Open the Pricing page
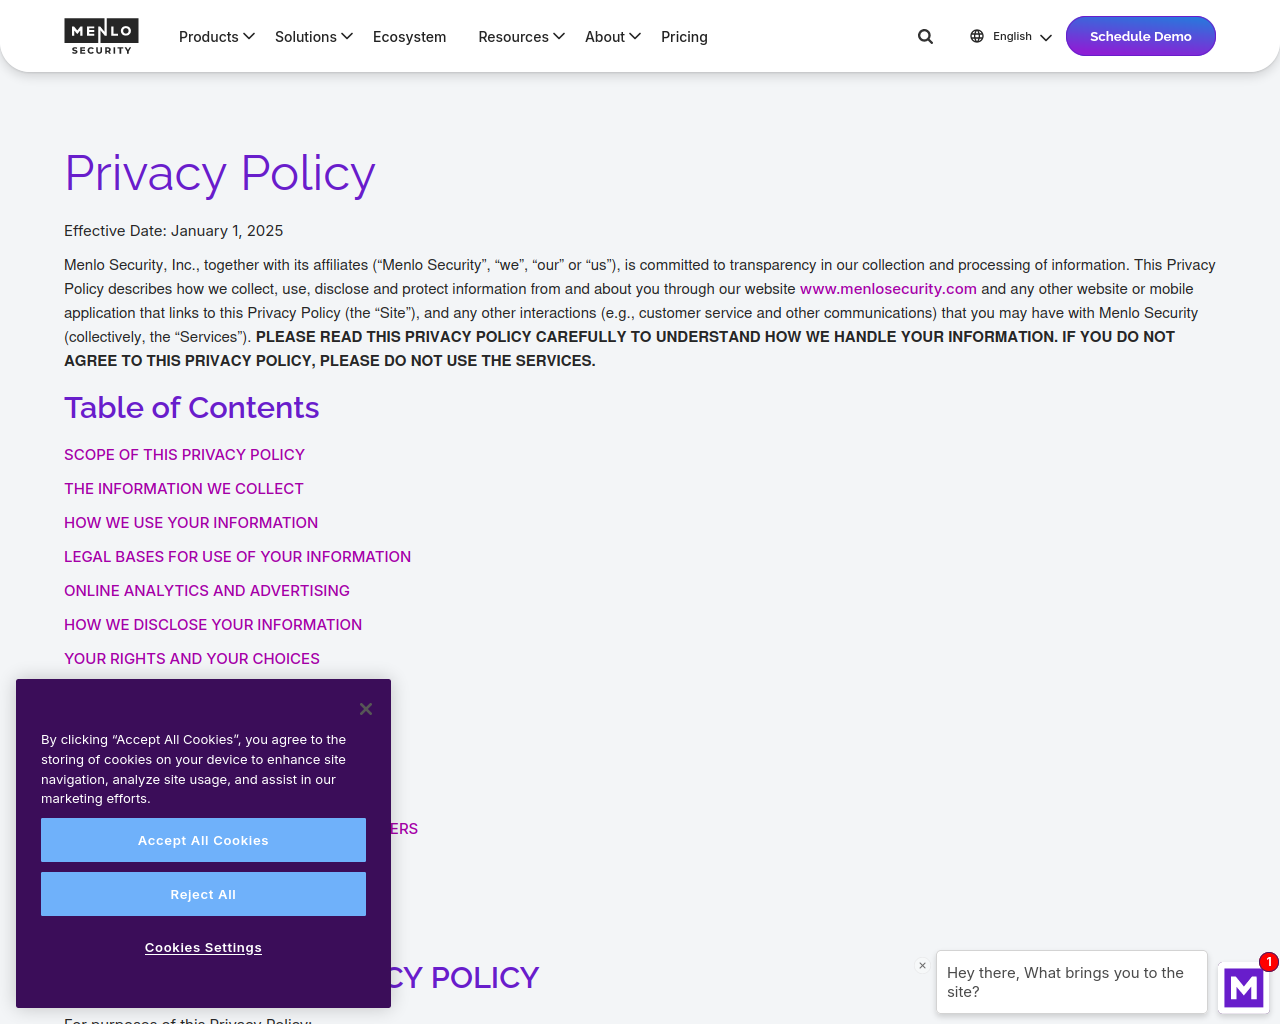This screenshot has height=1024, width=1280. [684, 37]
